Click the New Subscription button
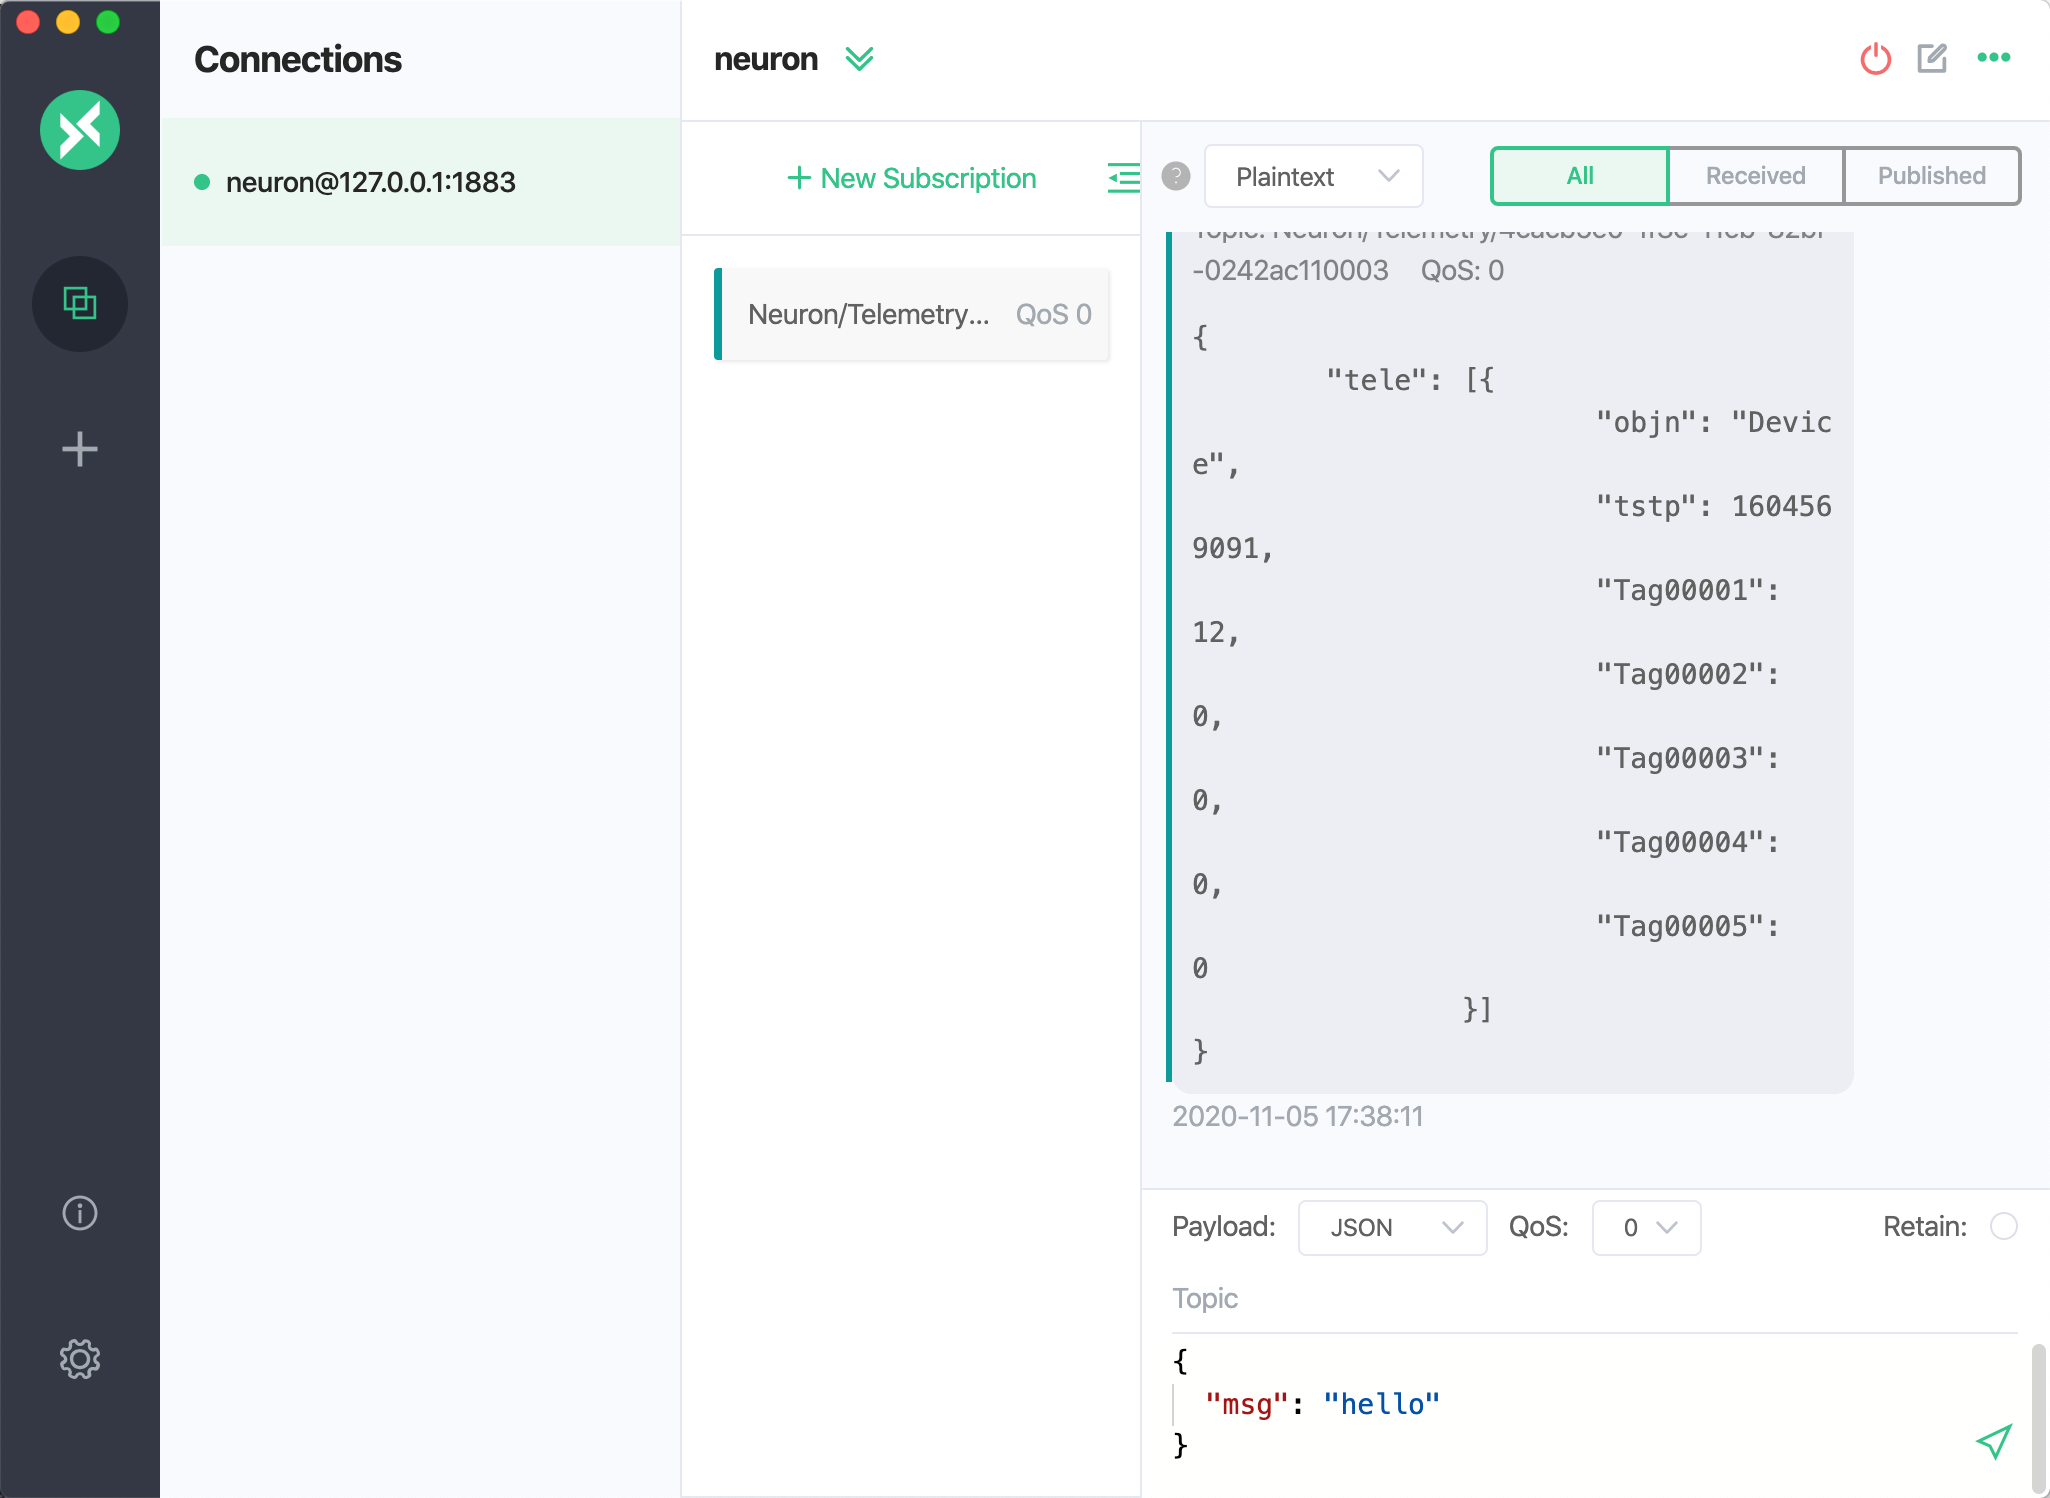 click(912, 178)
